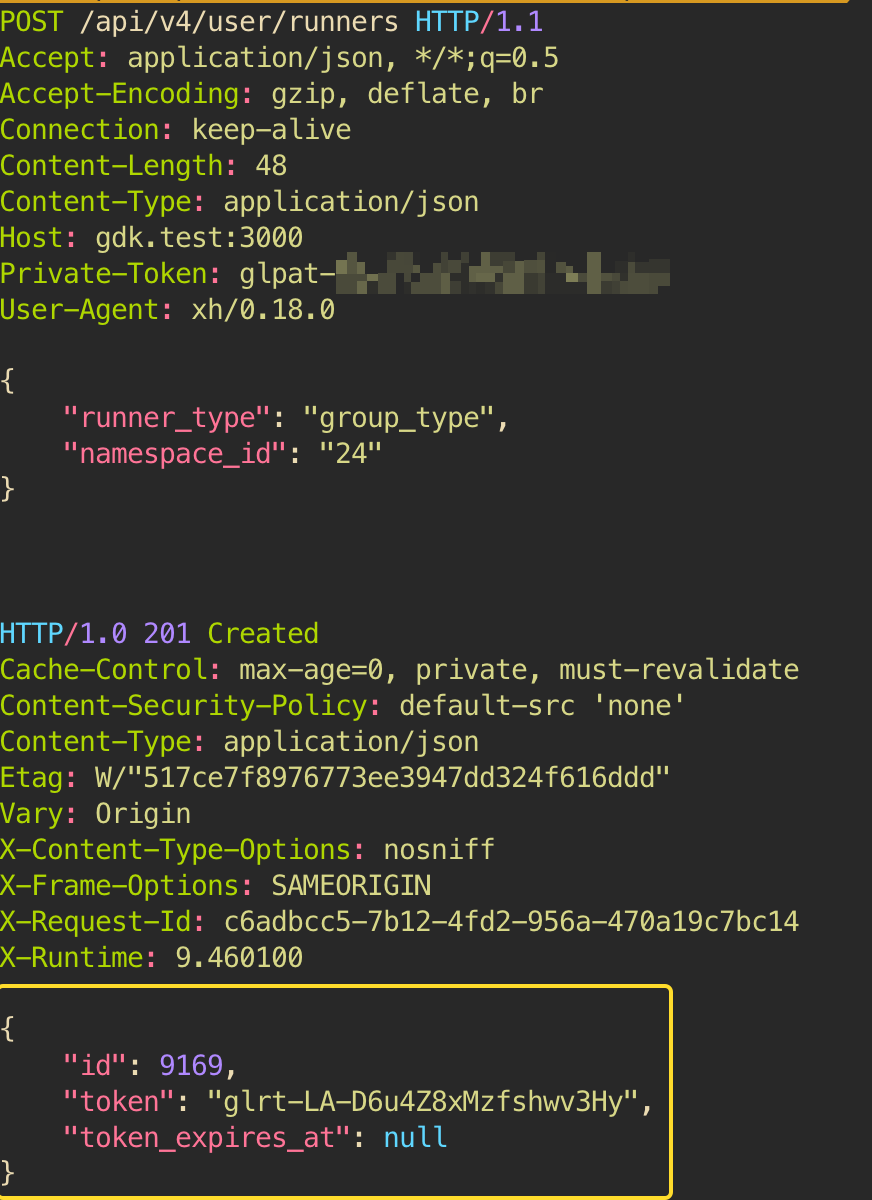Image resolution: width=872 pixels, height=1200 pixels.
Task: Select the request Content-Type application/json line
Action: (x=240, y=202)
